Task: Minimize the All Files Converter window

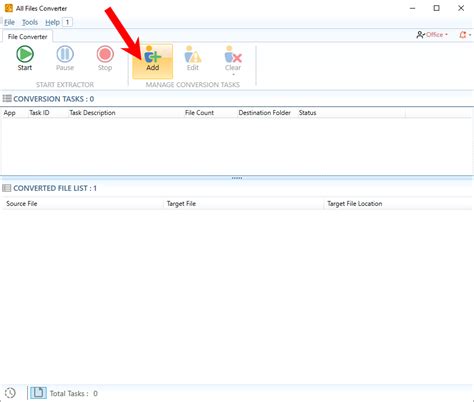Action: [x=413, y=8]
